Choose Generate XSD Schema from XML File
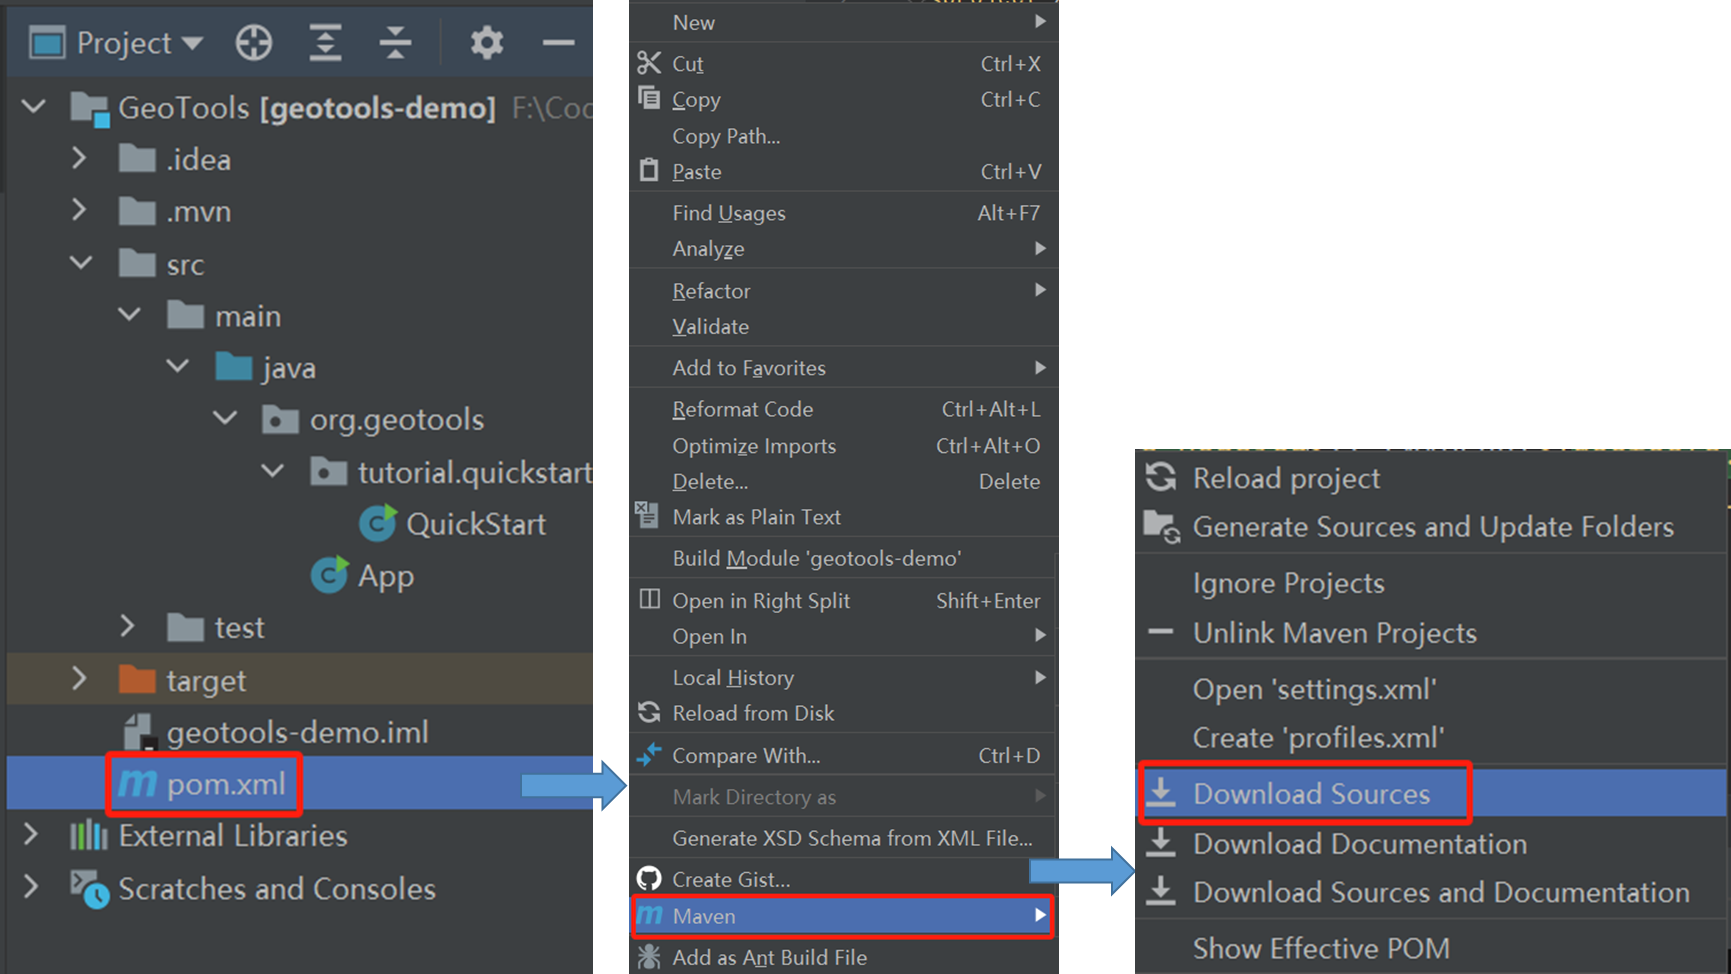Image resolution: width=1731 pixels, height=974 pixels. pos(844,838)
